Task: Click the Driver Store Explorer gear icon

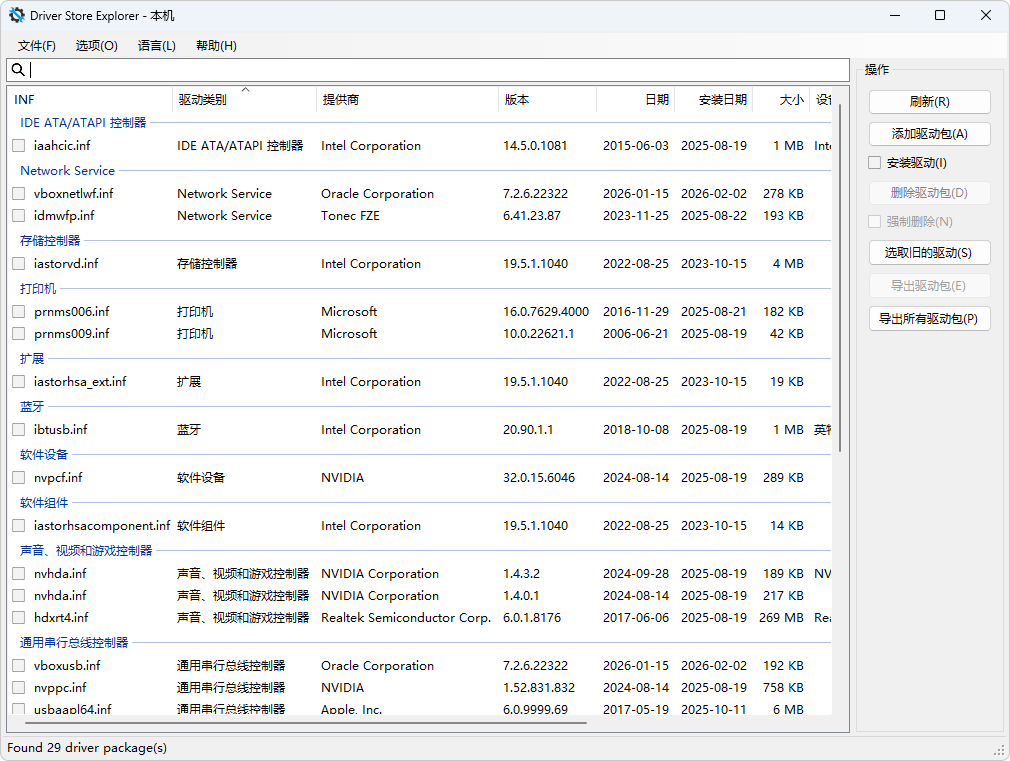Action: [17, 15]
